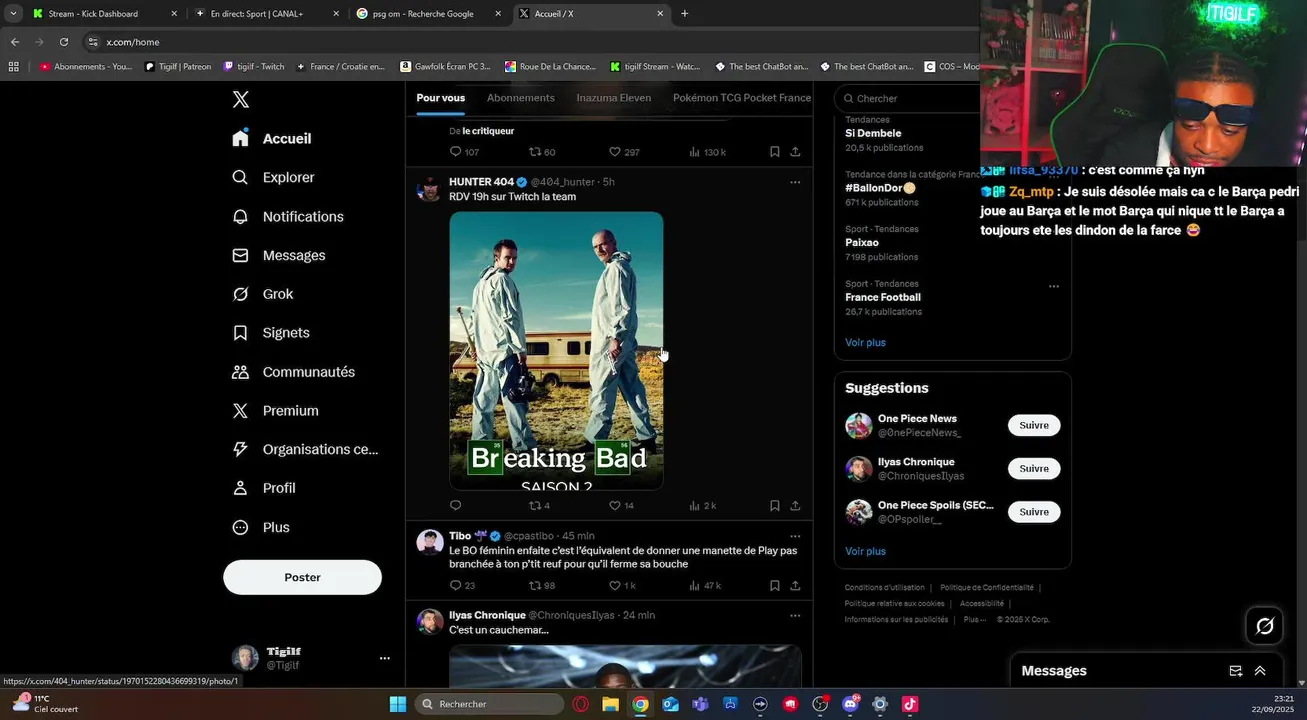Open more options on Ilyas Chronique post
Image resolution: width=1307 pixels, height=720 pixels.
click(795, 615)
